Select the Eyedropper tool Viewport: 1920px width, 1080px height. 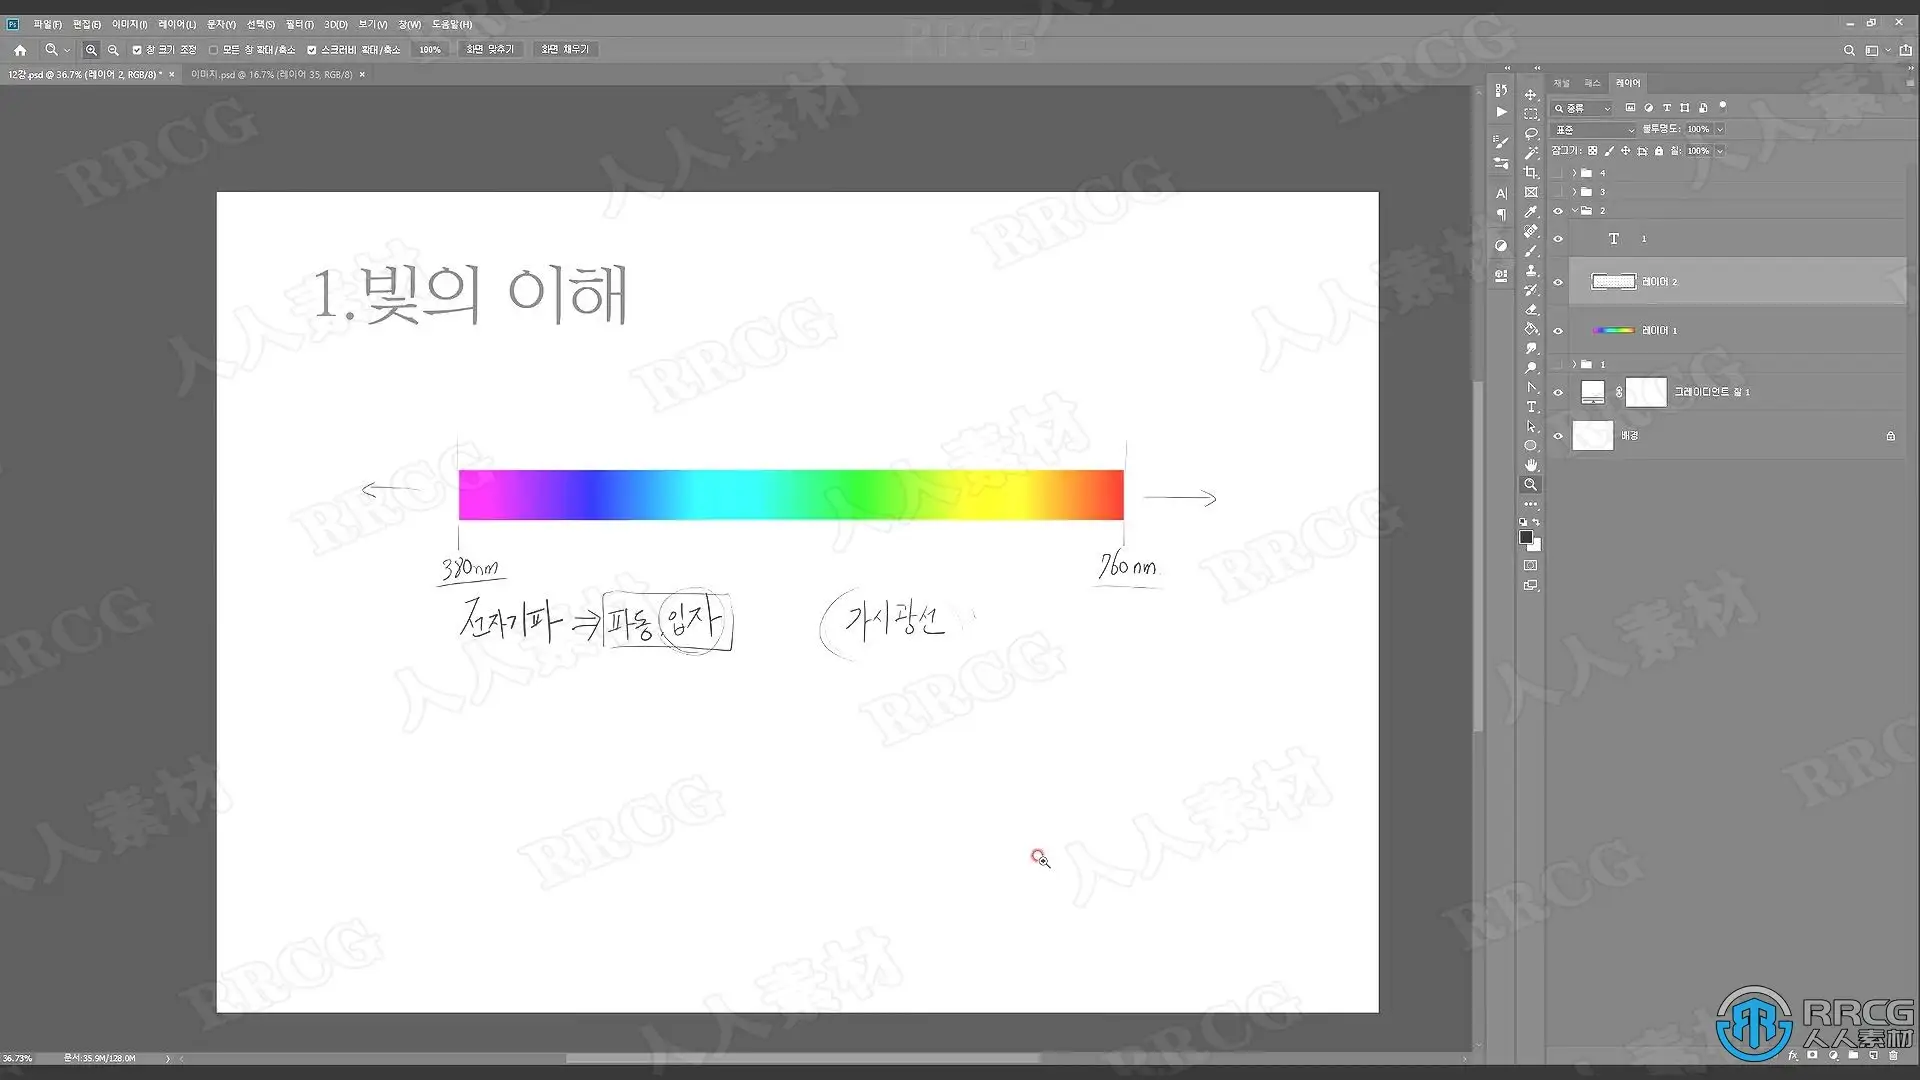pyautogui.click(x=1530, y=212)
